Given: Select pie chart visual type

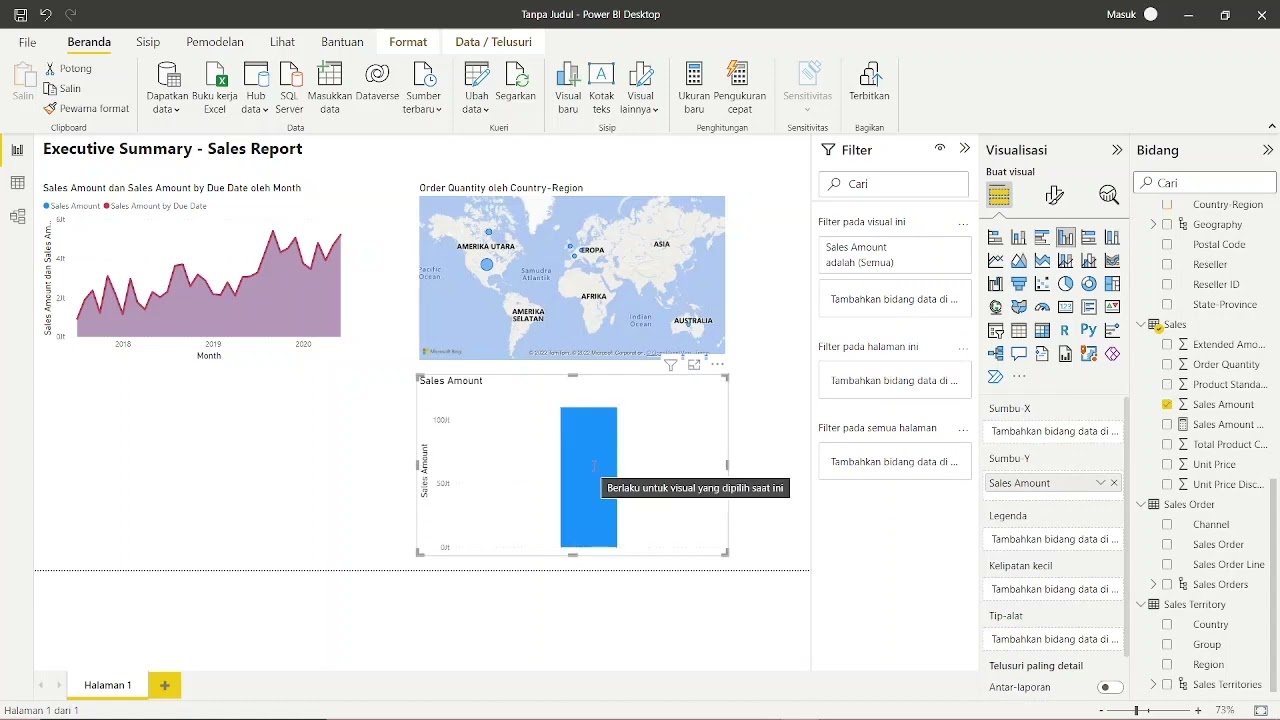Looking at the screenshot, I should tap(1065, 284).
